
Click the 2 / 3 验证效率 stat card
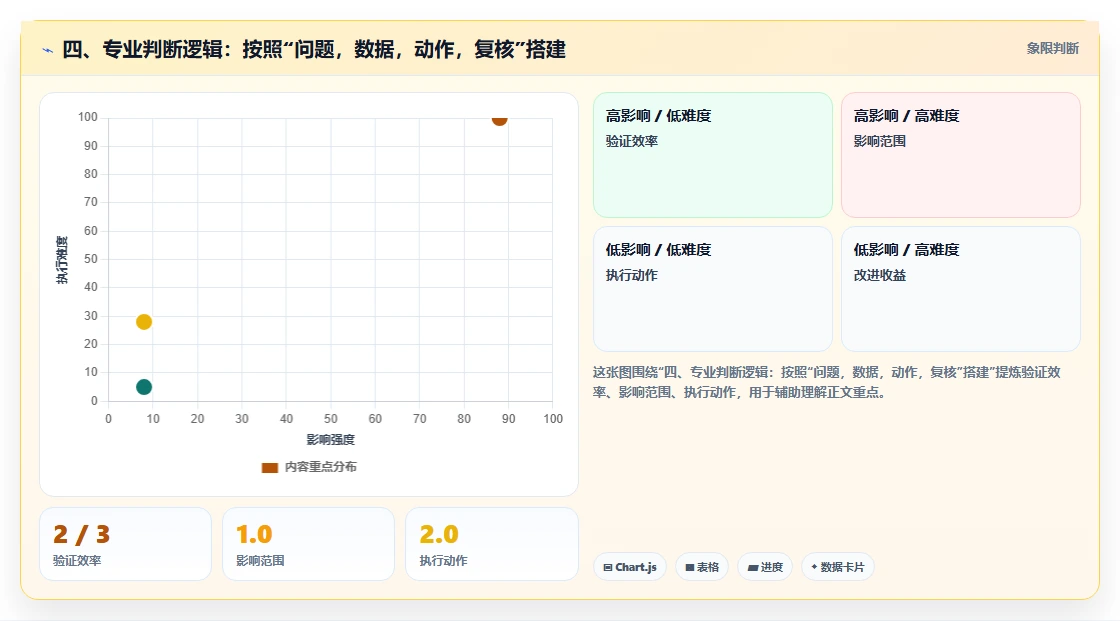tap(126, 544)
